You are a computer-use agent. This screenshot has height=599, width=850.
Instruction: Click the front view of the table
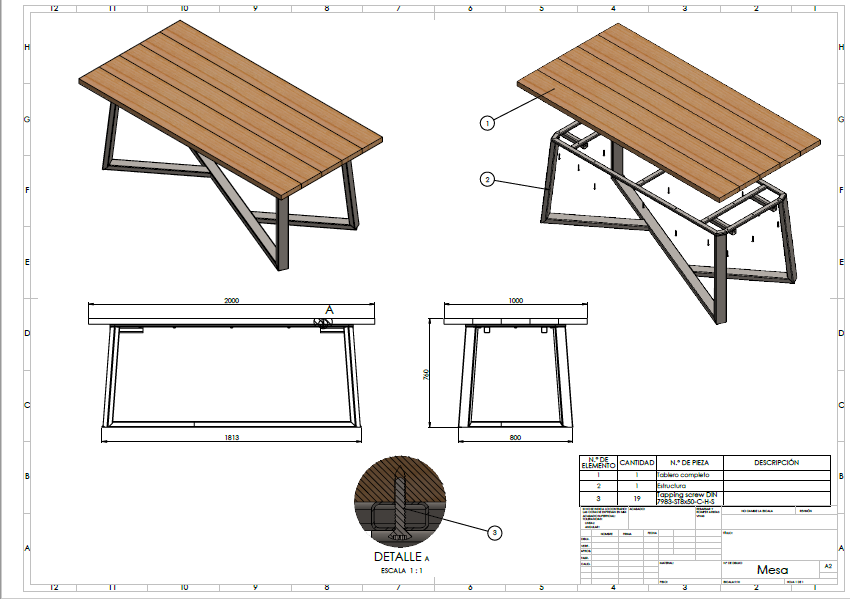(x=230, y=370)
